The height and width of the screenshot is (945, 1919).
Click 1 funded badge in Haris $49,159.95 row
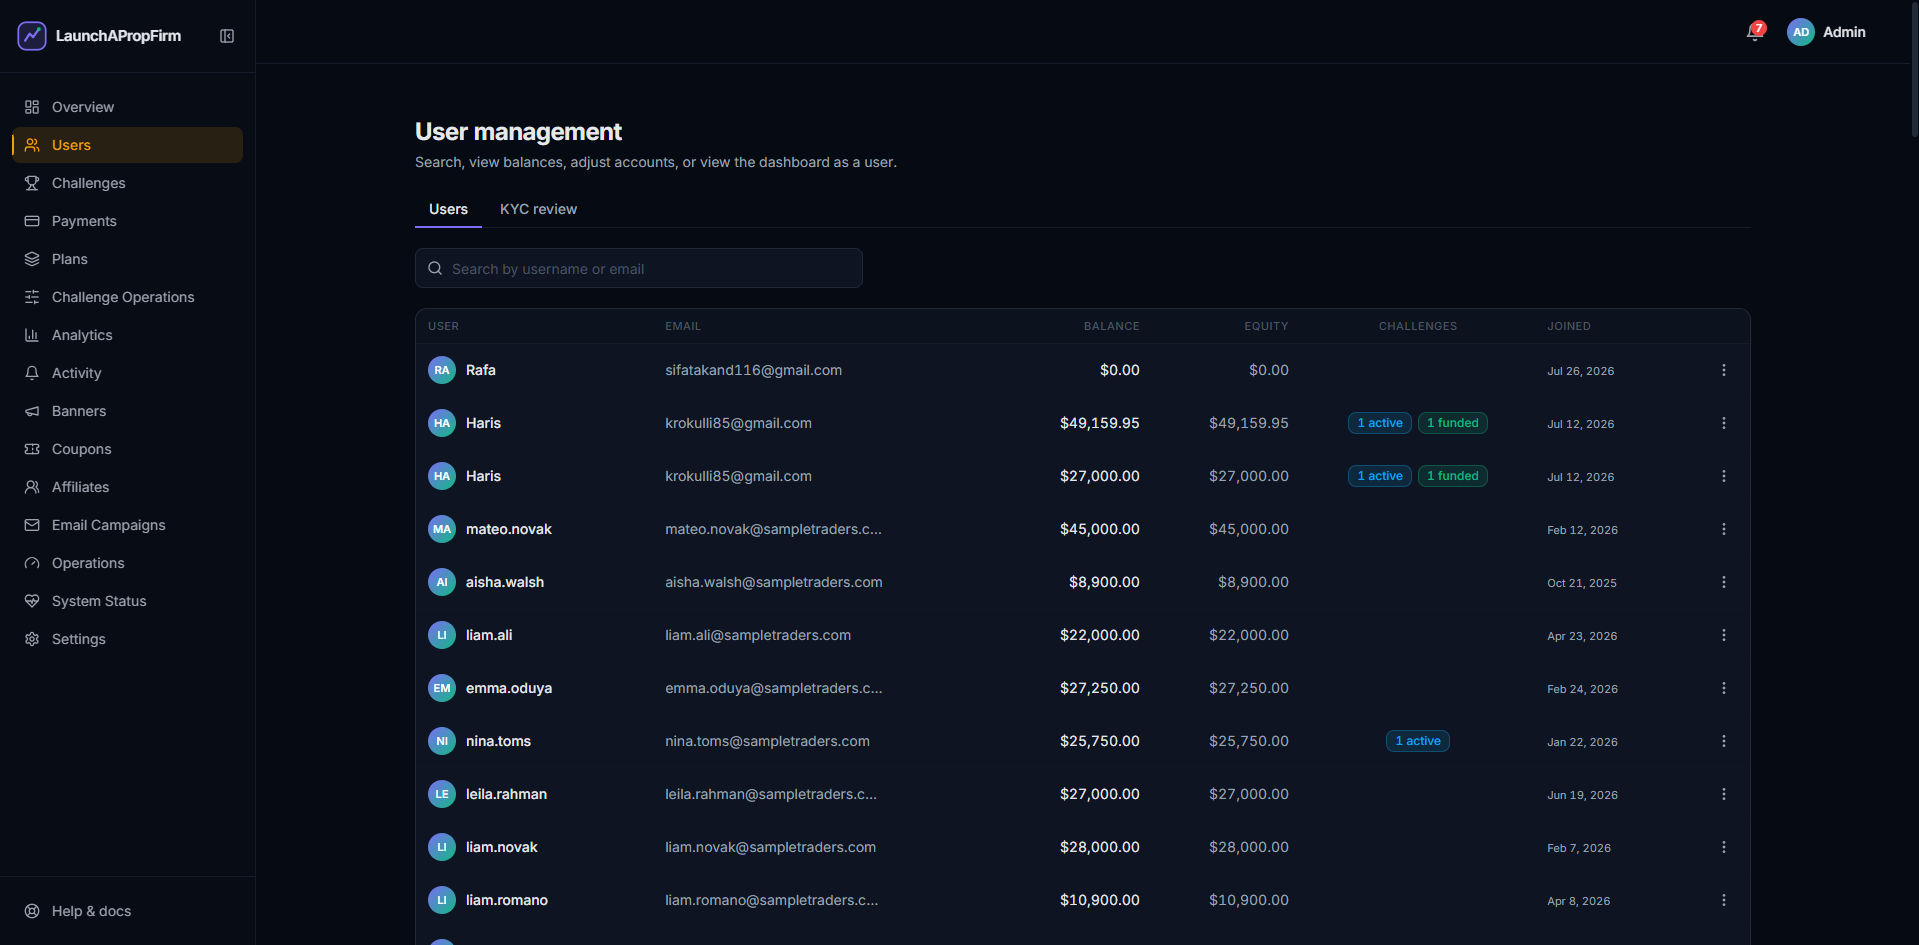[1452, 423]
